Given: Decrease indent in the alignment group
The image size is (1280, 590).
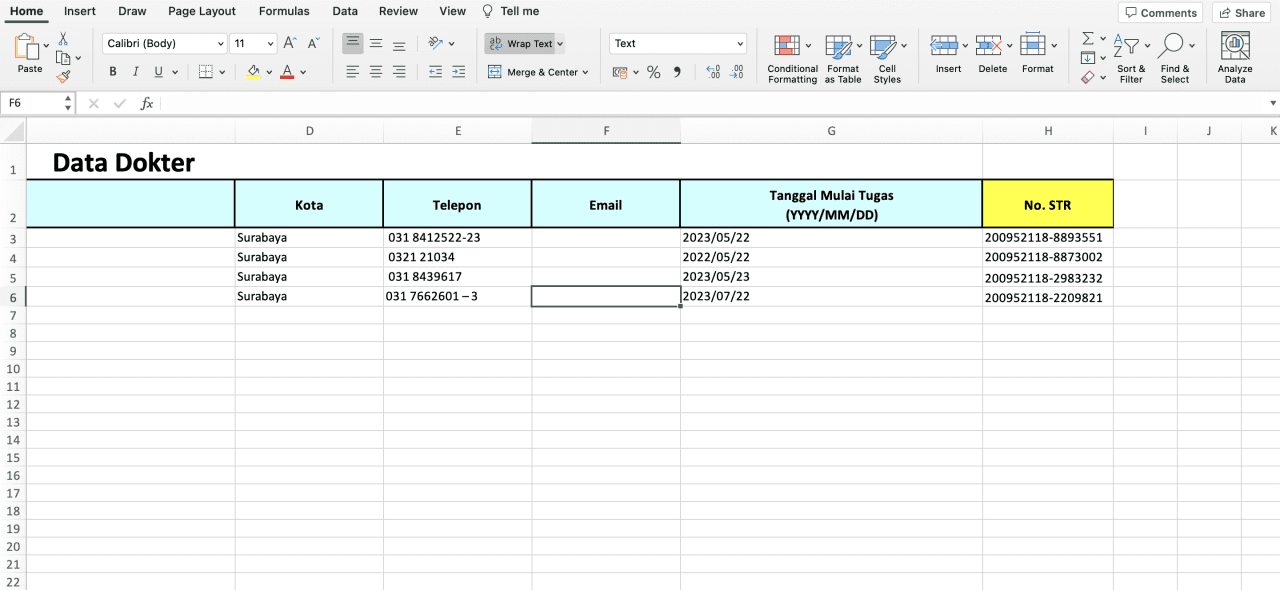Looking at the screenshot, I should click(435, 72).
